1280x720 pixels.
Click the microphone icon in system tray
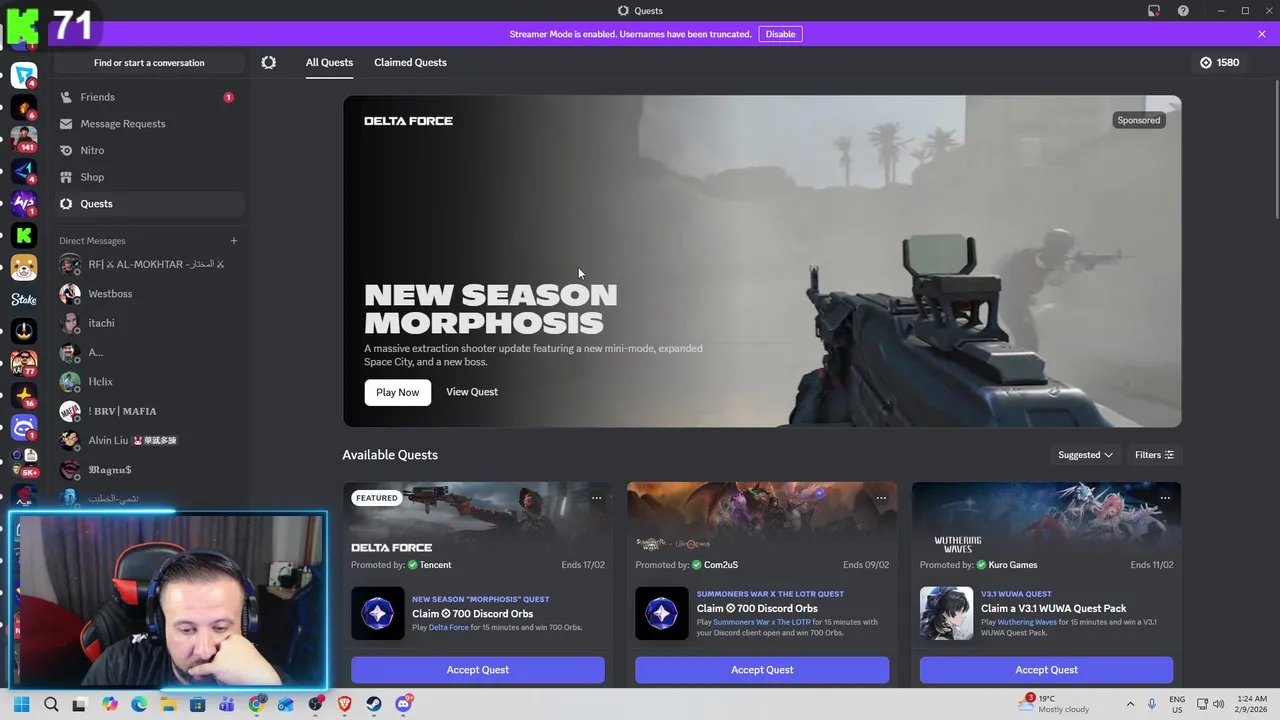[x=1152, y=704]
